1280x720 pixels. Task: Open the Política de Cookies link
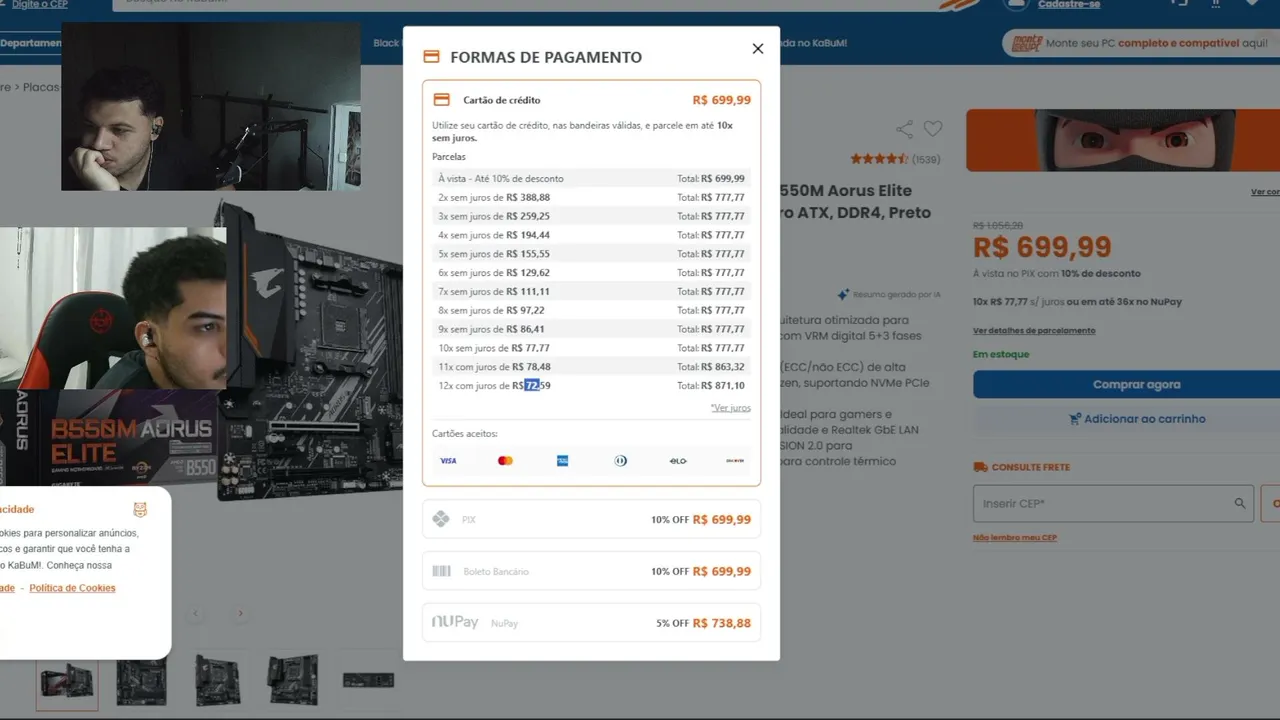click(x=72, y=588)
